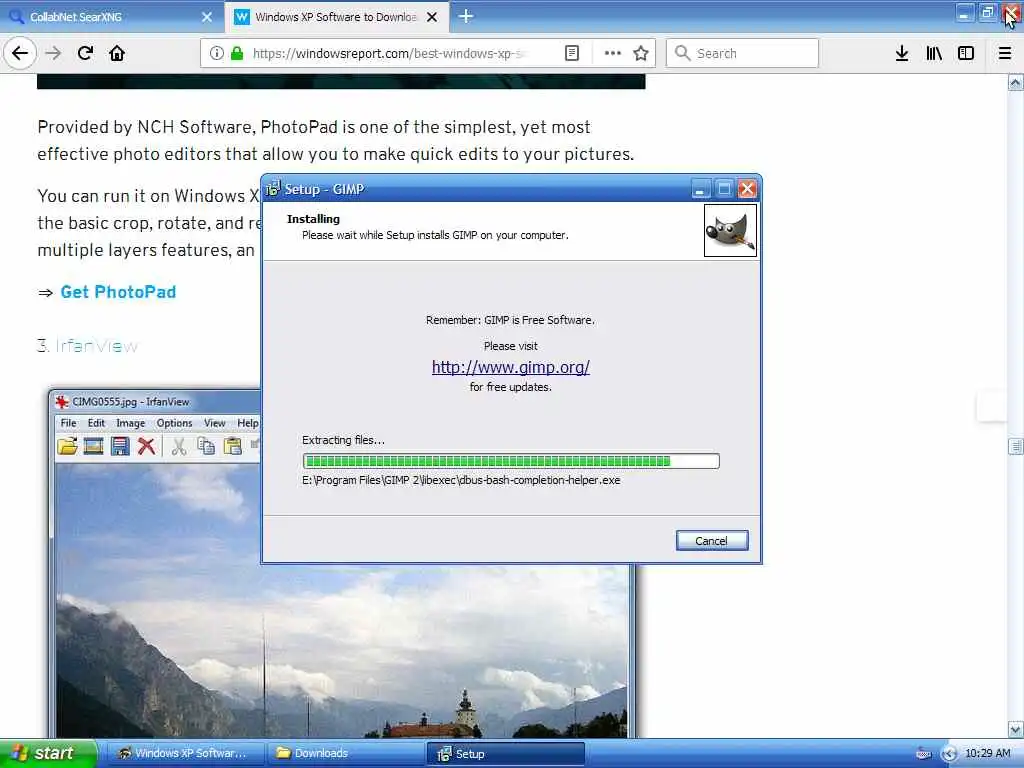The height and width of the screenshot is (768, 1024).
Task: Minimize the Firefox browser window
Action: (x=964, y=12)
